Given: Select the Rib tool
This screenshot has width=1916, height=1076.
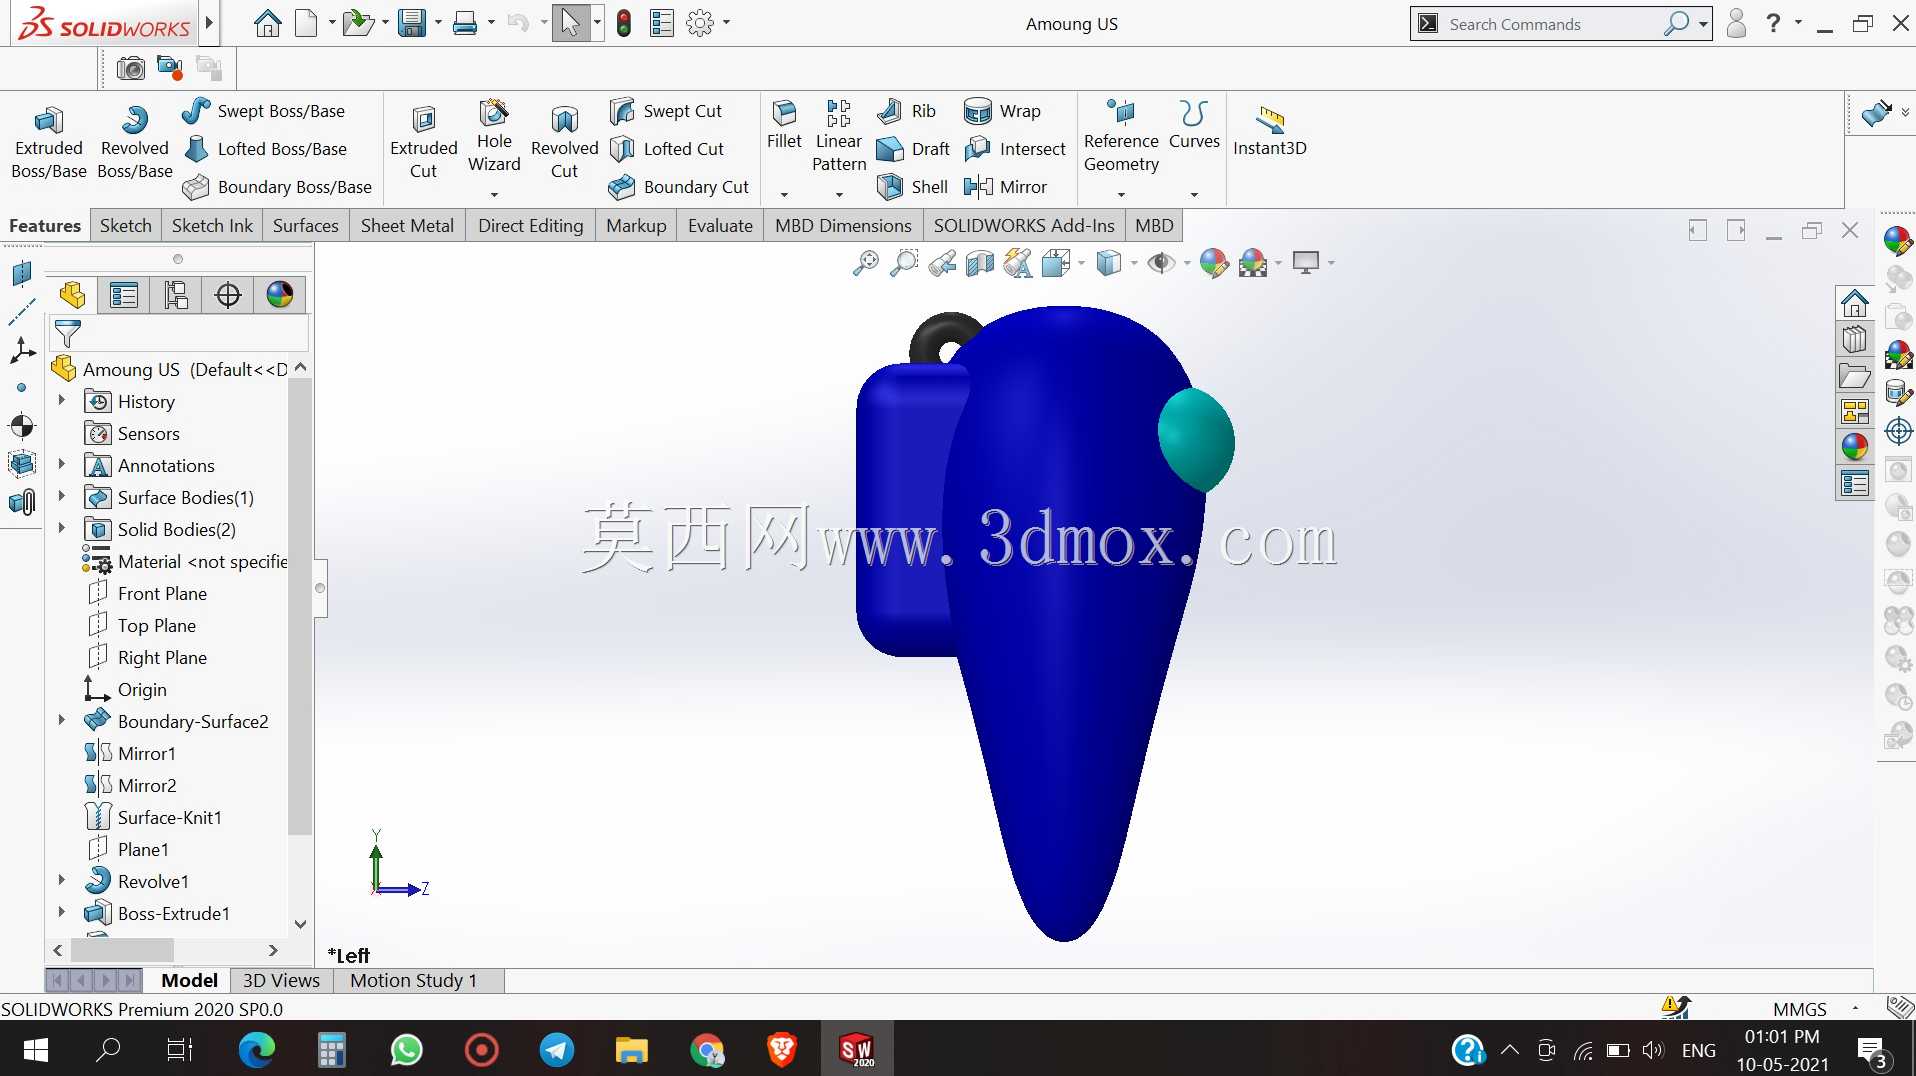Looking at the screenshot, I should [x=906, y=111].
